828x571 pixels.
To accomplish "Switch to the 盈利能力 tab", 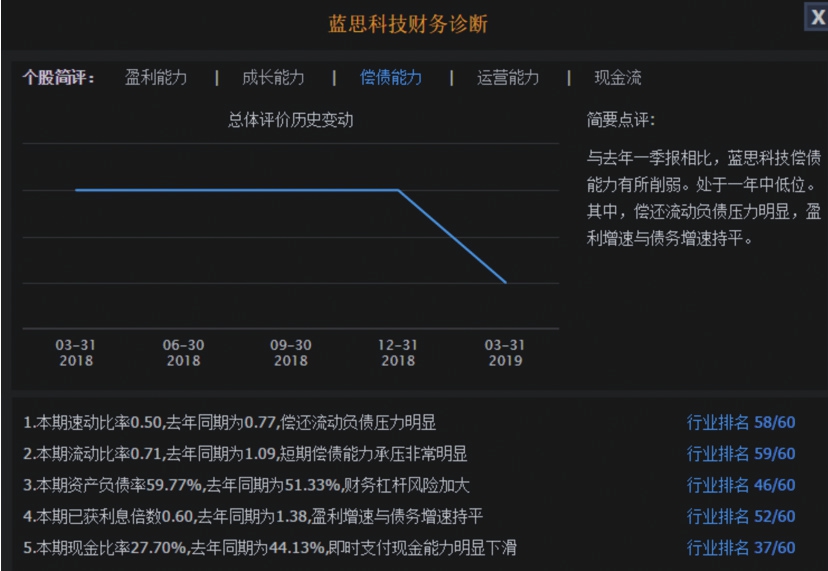I will (156, 78).
